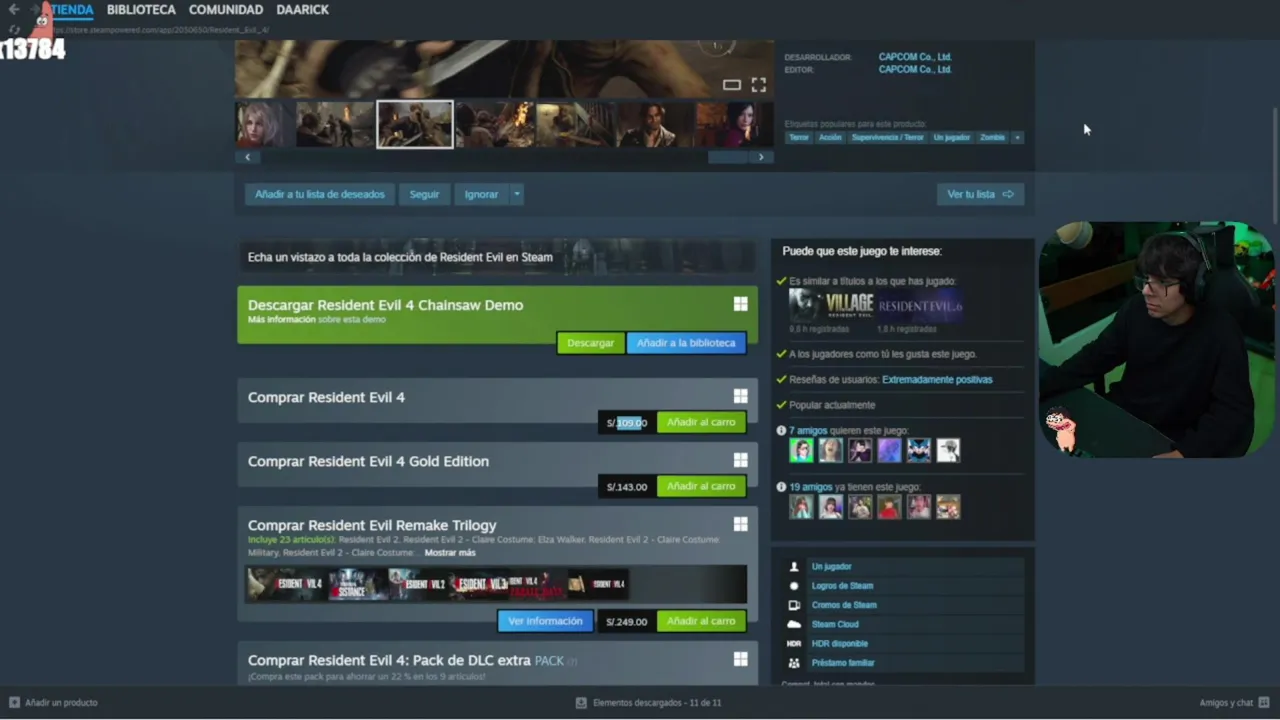The width and height of the screenshot is (1280, 720).
Task: Click the Acción tag
Action: click(830, 137)
